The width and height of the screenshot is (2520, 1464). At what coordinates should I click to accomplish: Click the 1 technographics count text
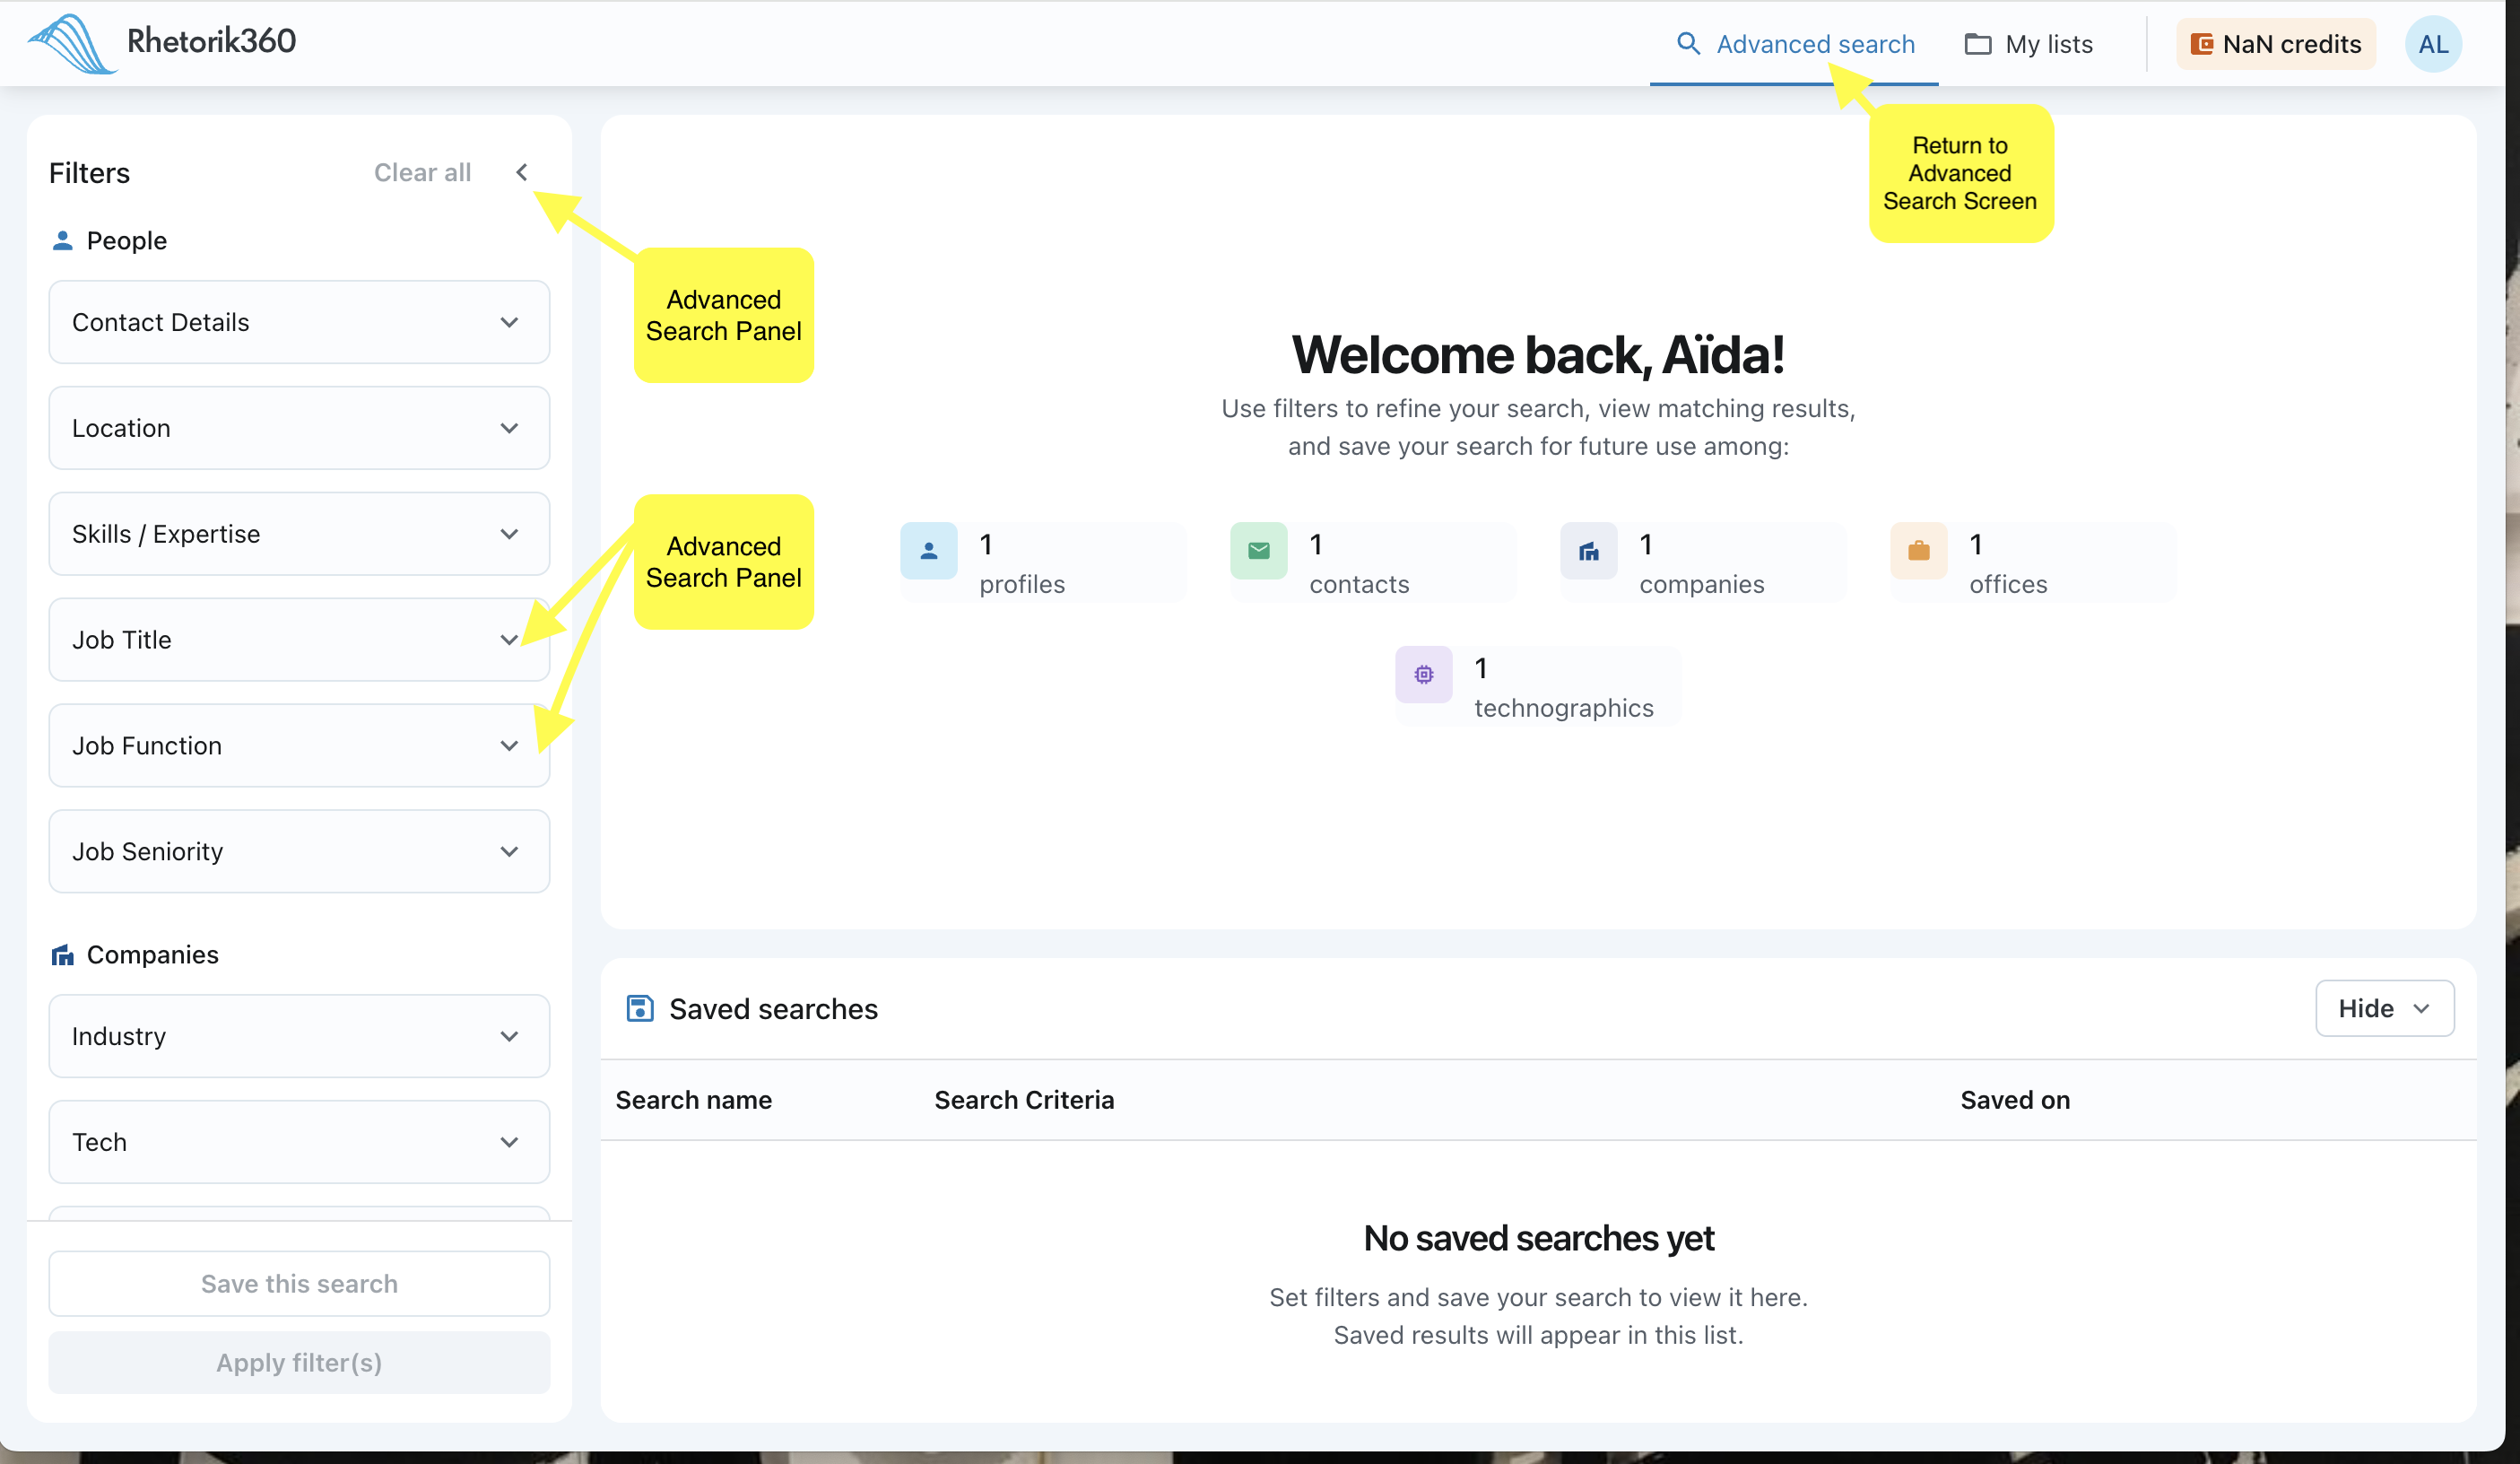(x=1563, y=688)
